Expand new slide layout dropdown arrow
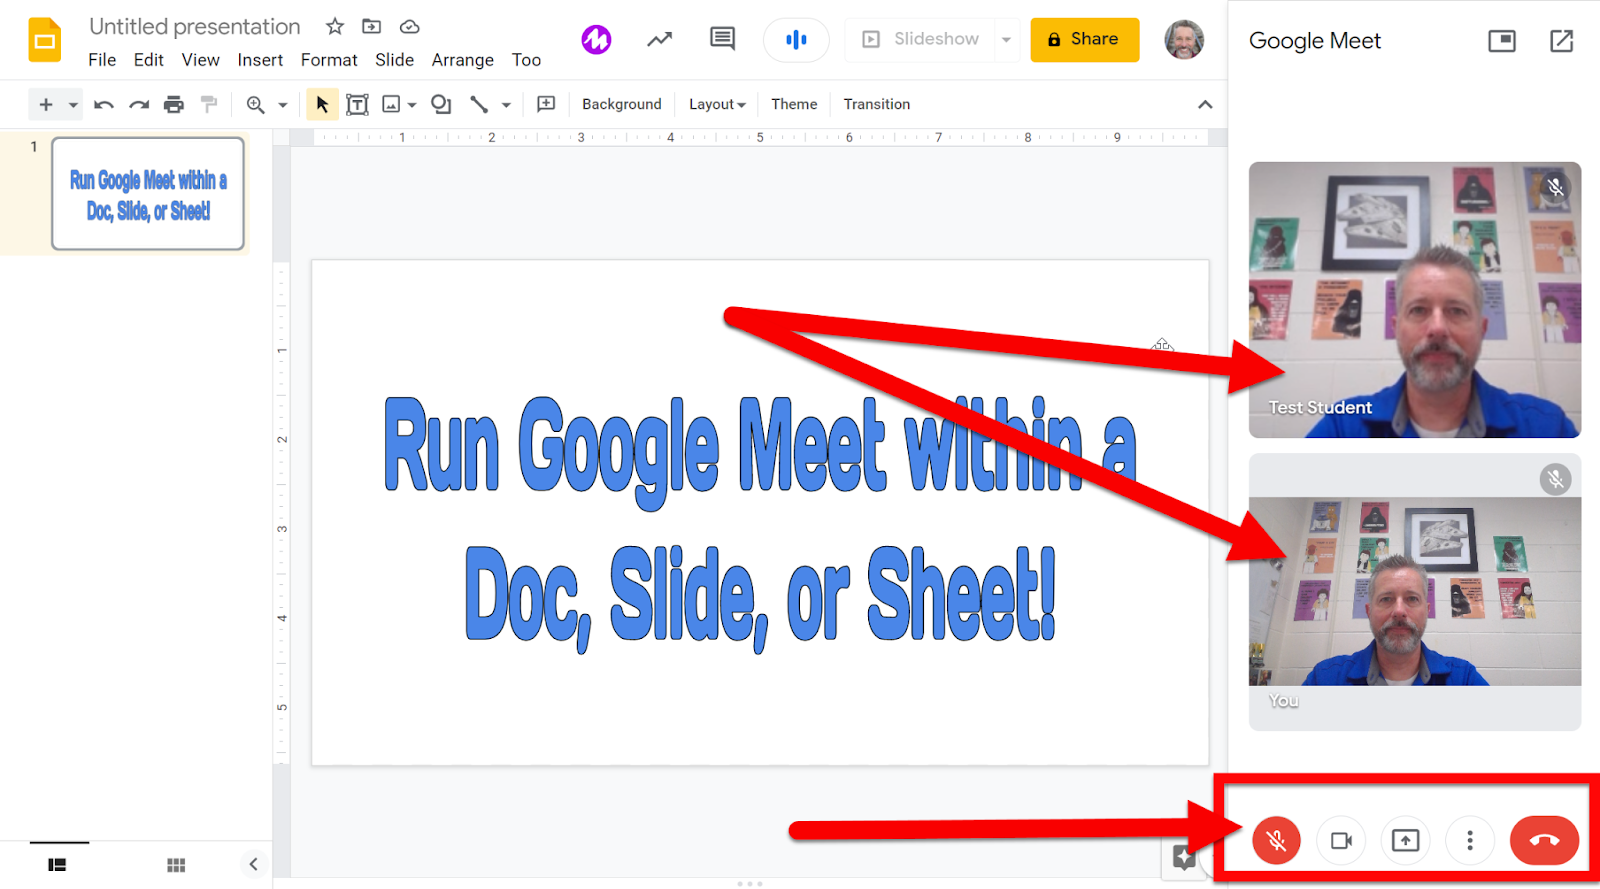Viewport: 1600px width, 889px height. tap(73, 105)
